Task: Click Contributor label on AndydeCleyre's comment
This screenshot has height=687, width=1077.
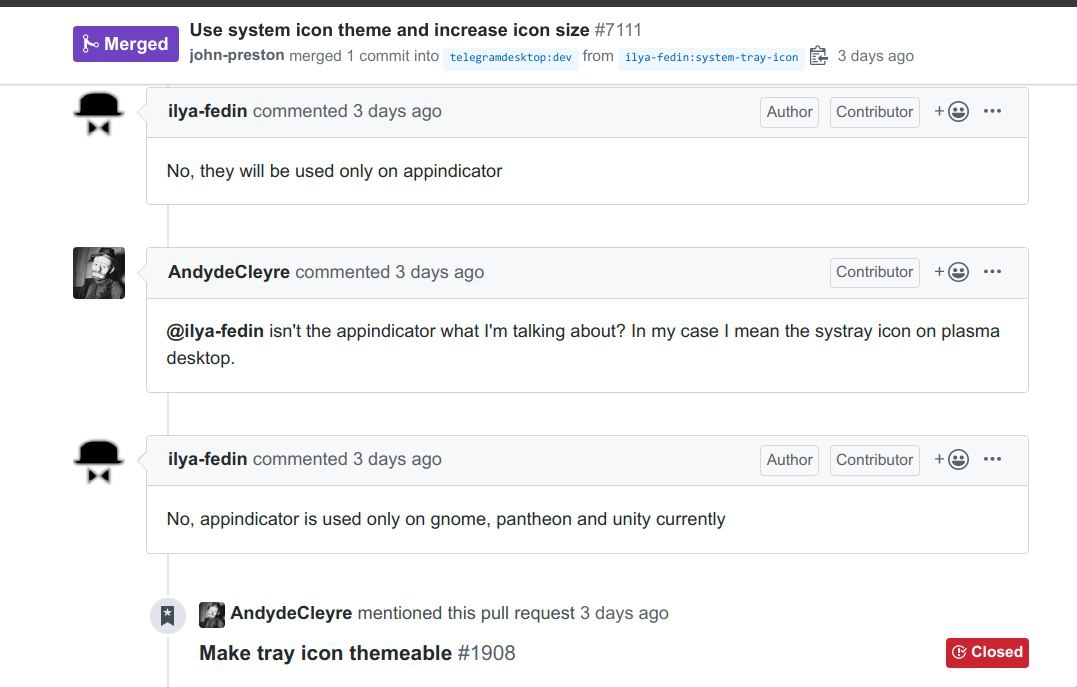Action: 874,272
